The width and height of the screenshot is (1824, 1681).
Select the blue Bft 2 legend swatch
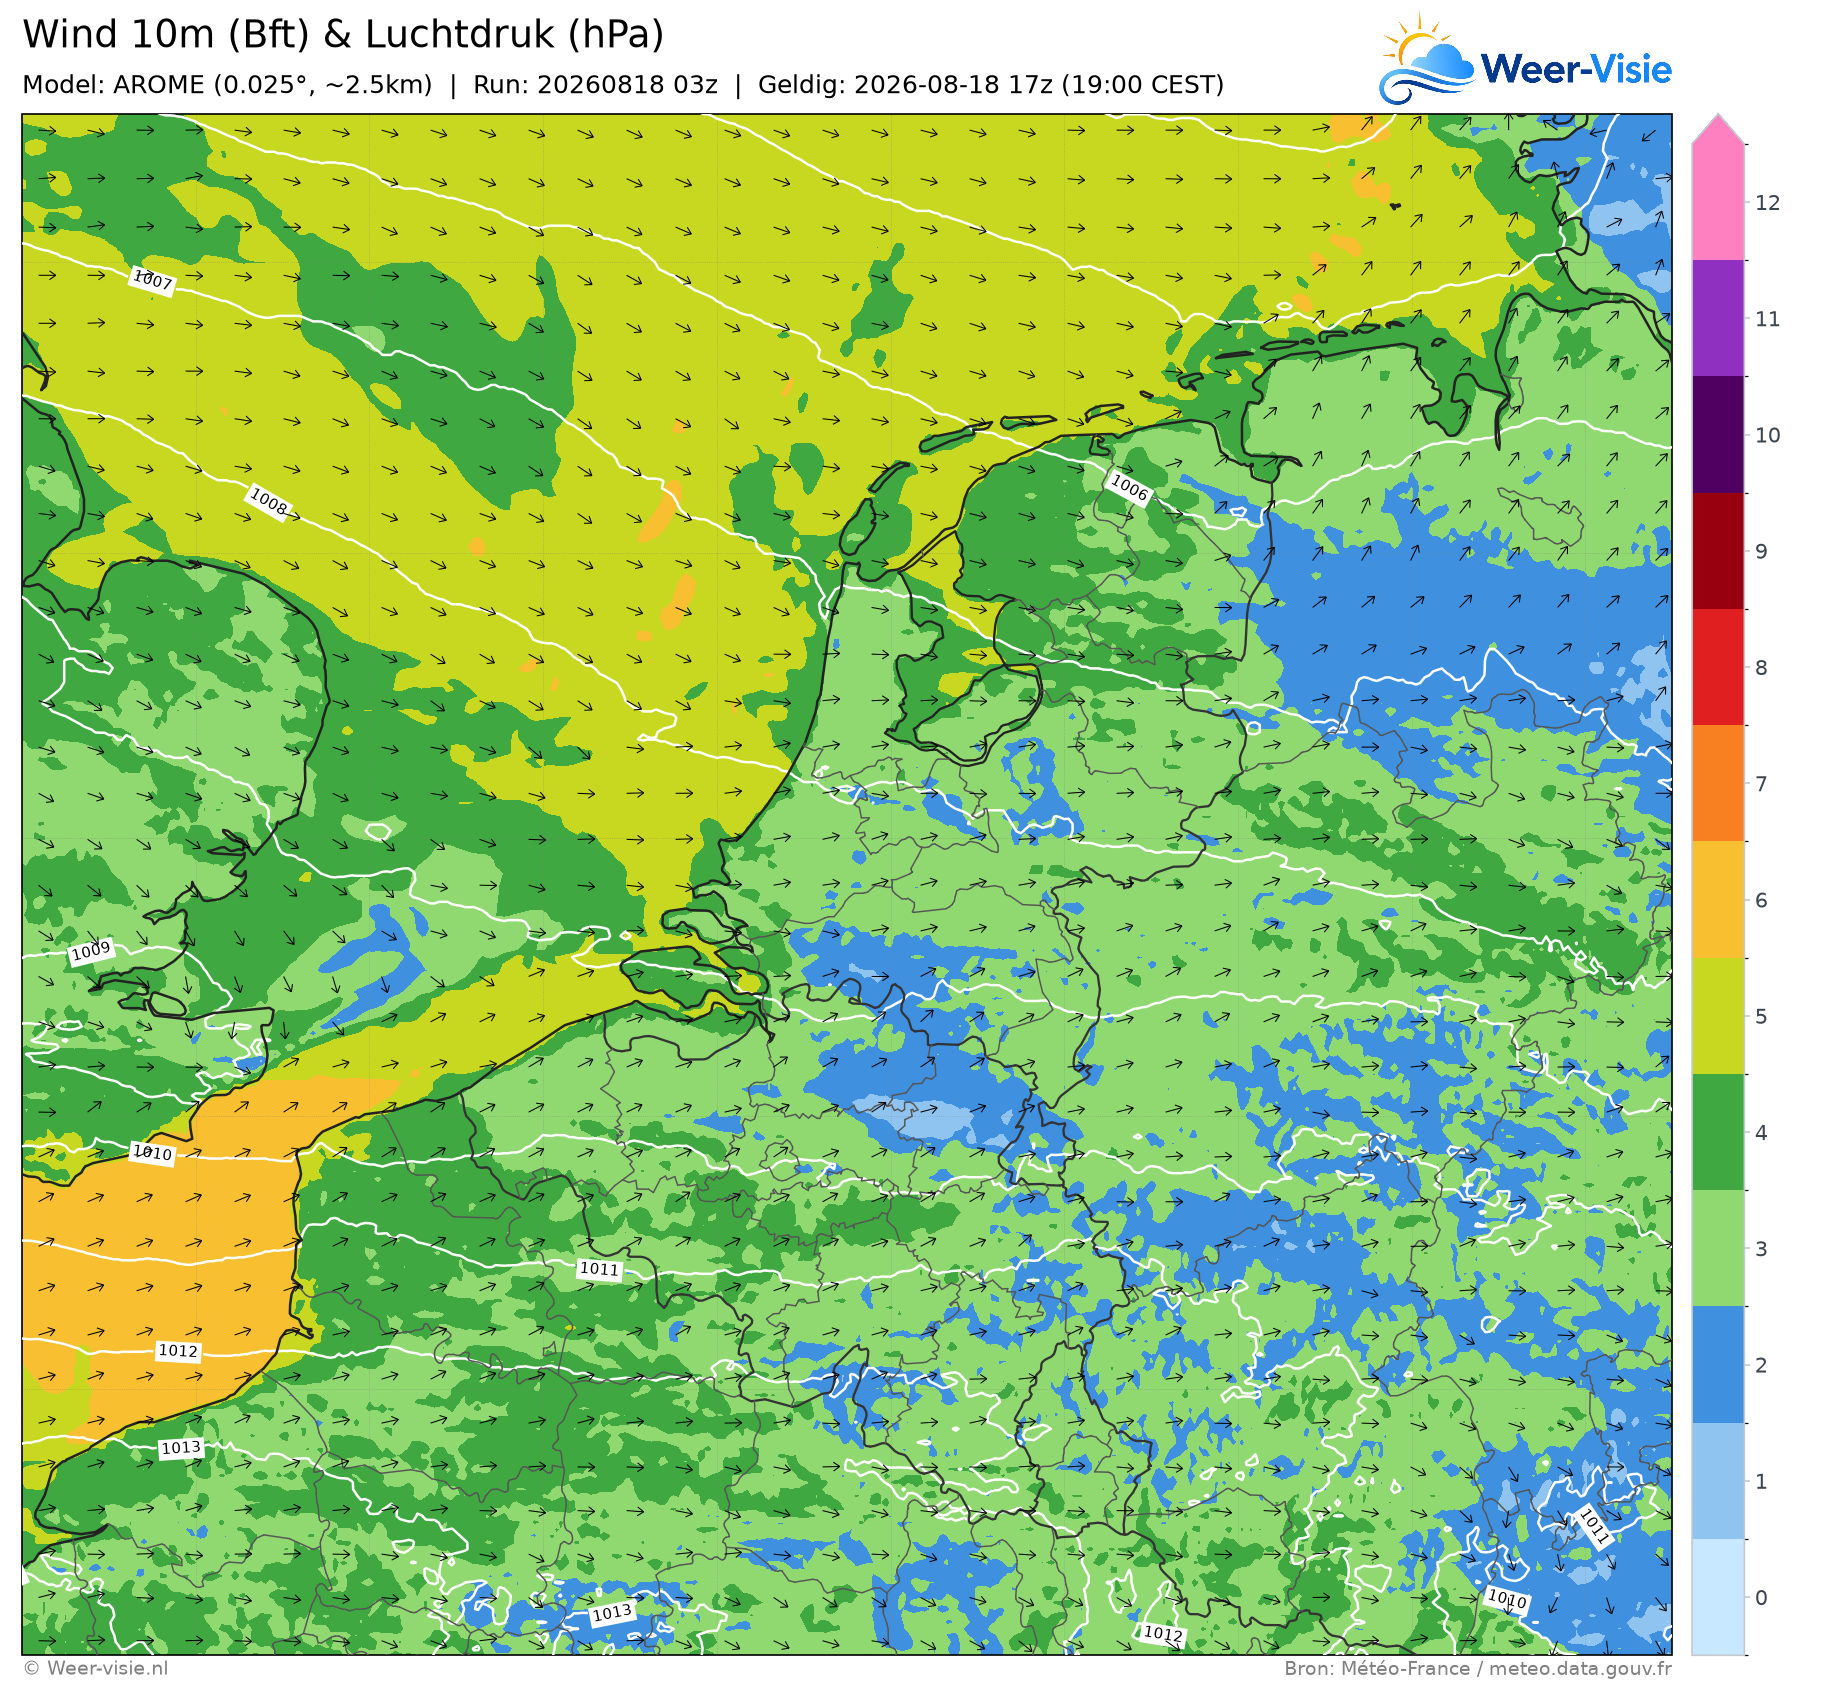point(1718,1365)
